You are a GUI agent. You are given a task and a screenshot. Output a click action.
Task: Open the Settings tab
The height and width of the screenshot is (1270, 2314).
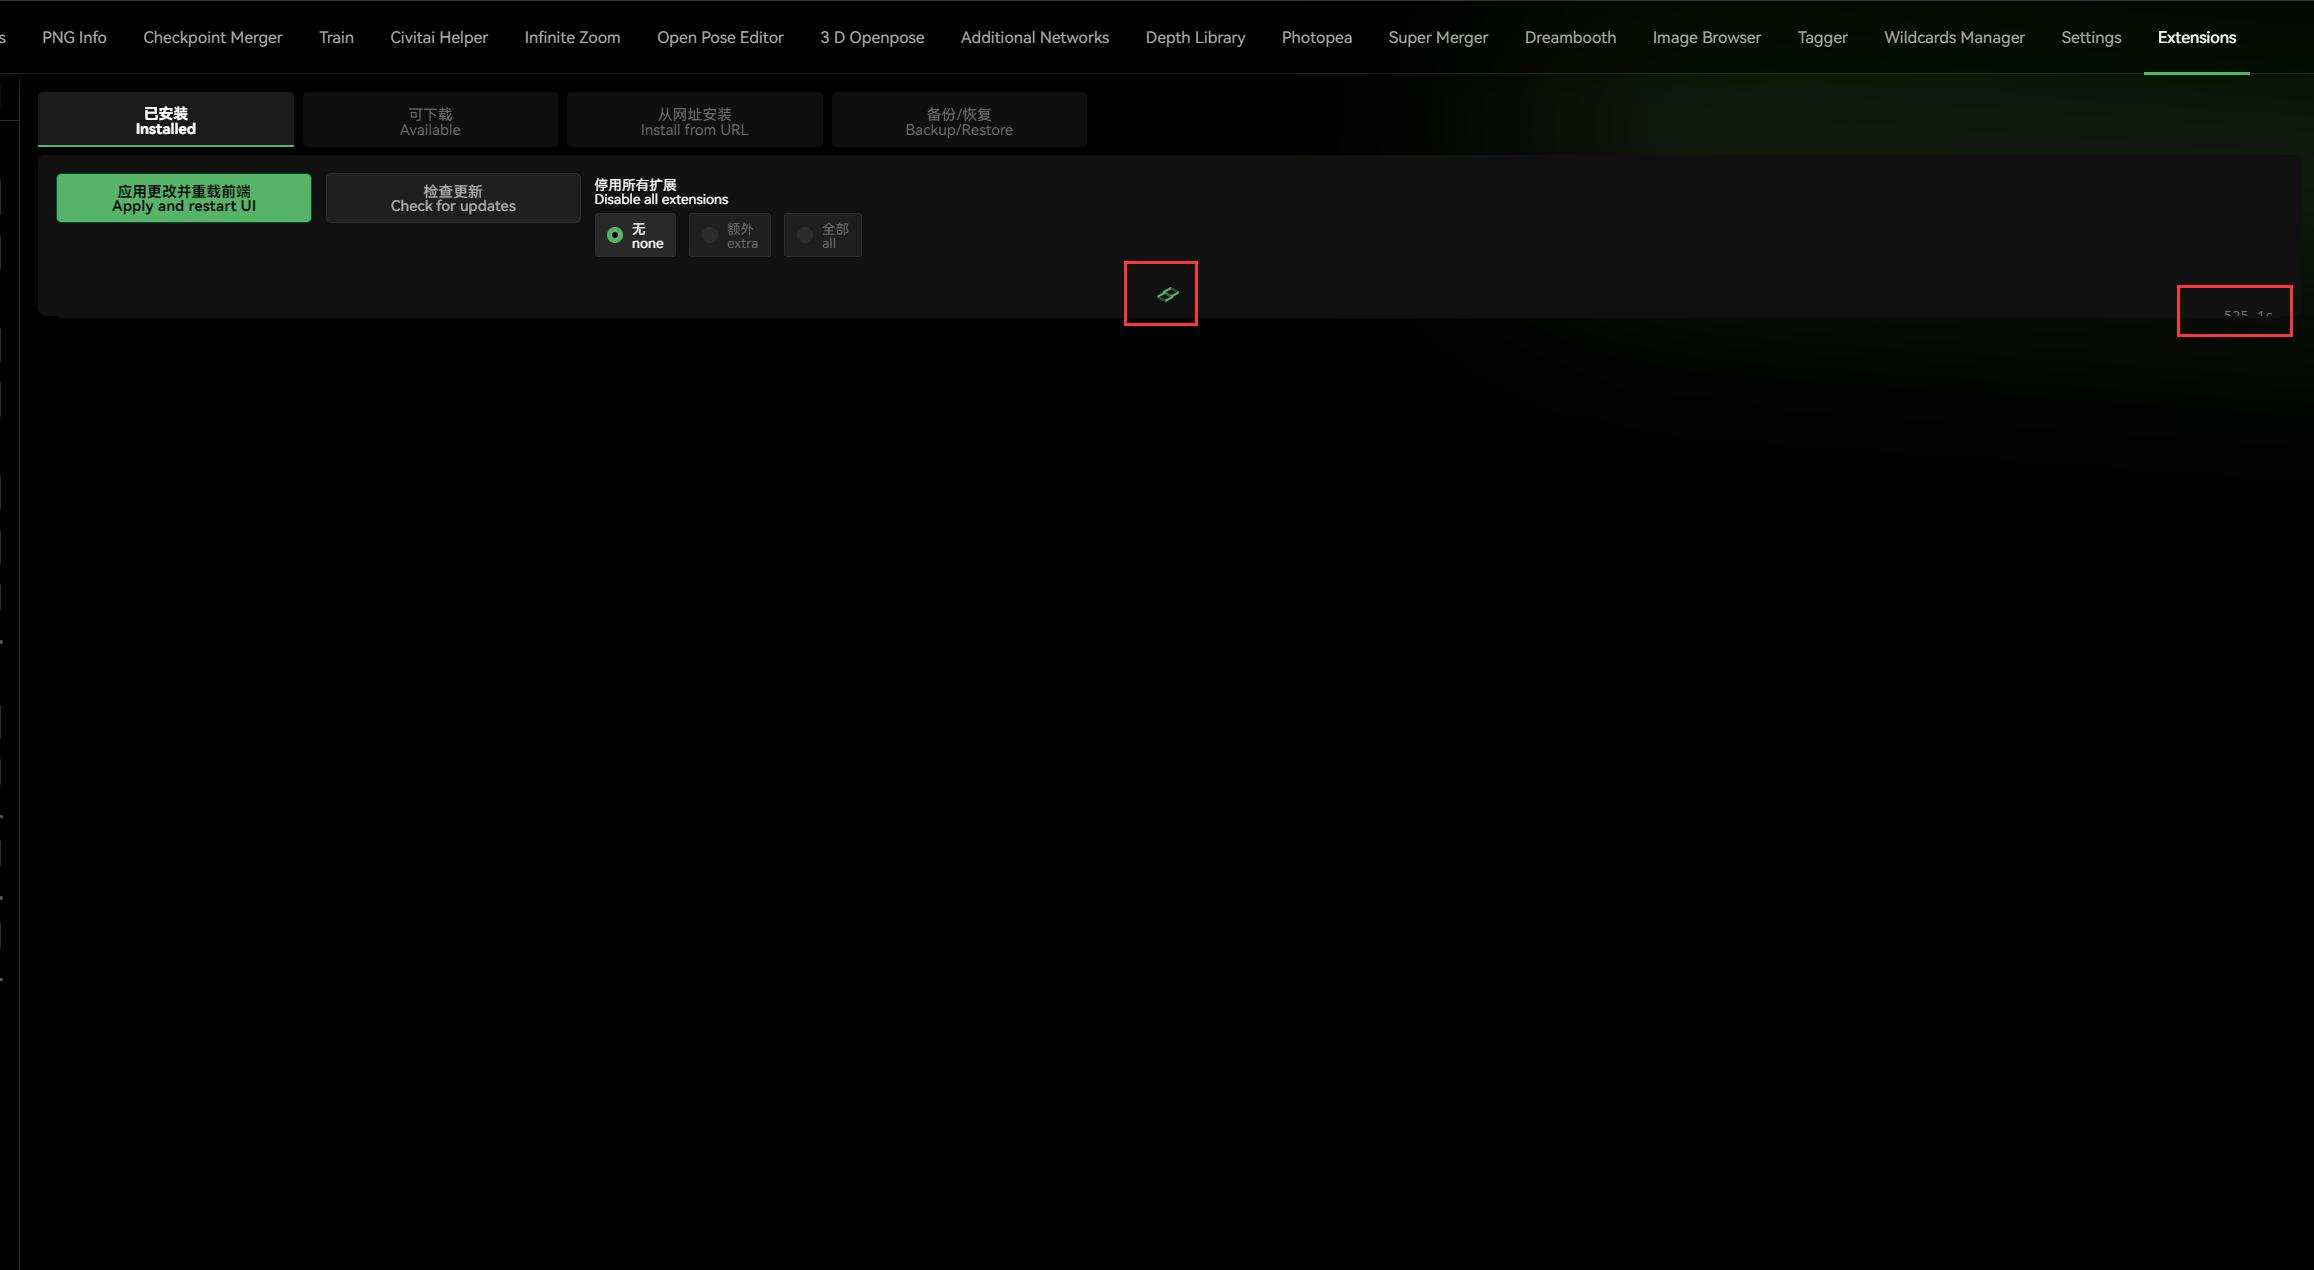click(2091, 37)
